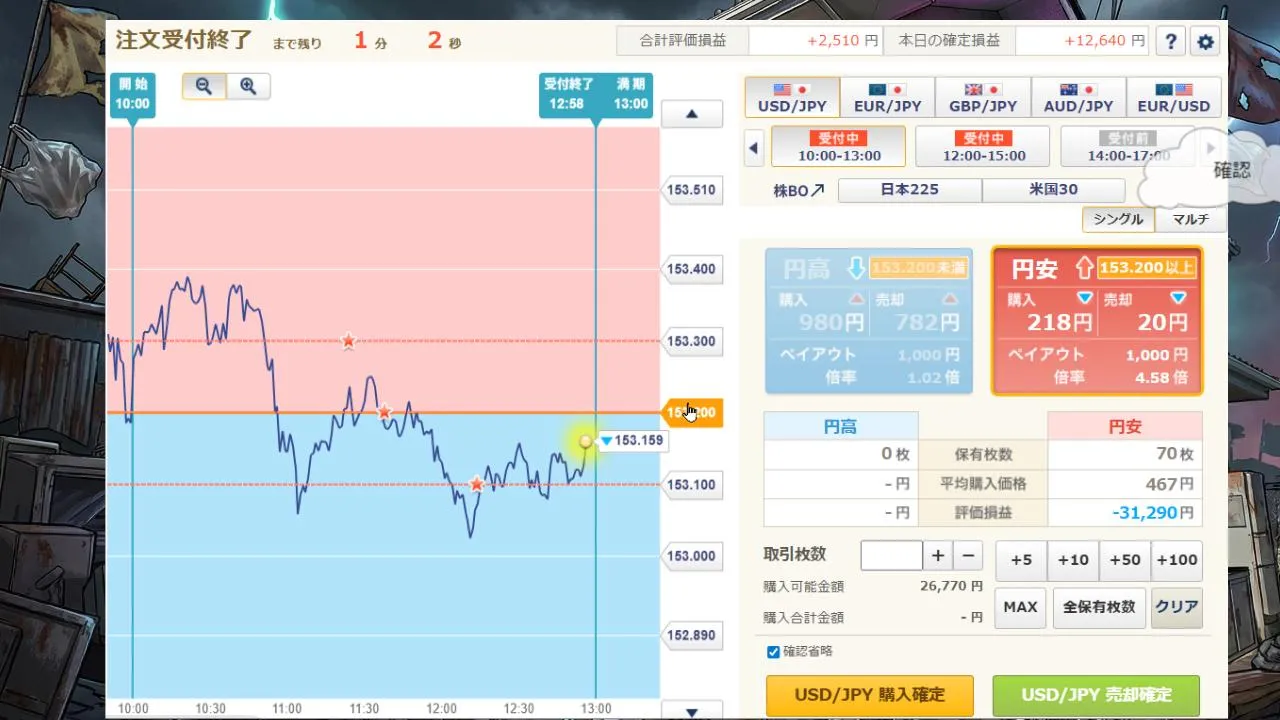This screenshot has width=1280, height=720.
Task: Select the USD/JPY currency pair tab
Action: click(x=792, y=97)
